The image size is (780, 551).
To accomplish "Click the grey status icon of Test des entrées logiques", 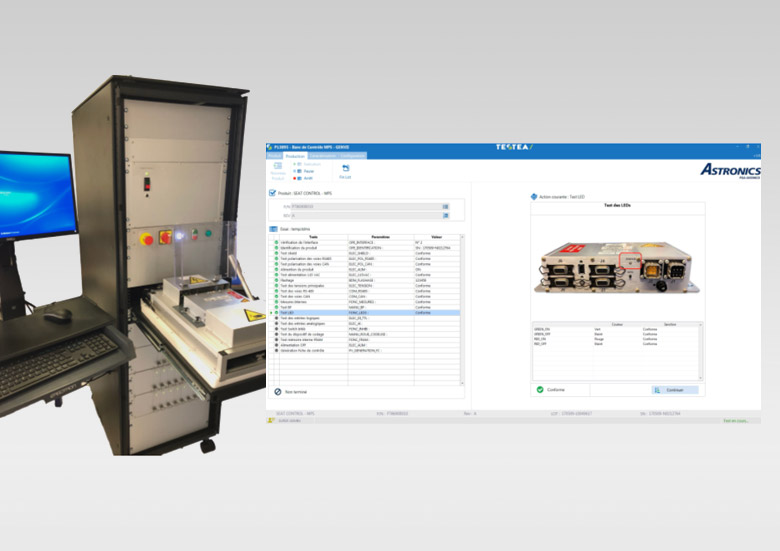I will [x=277, y=318].
